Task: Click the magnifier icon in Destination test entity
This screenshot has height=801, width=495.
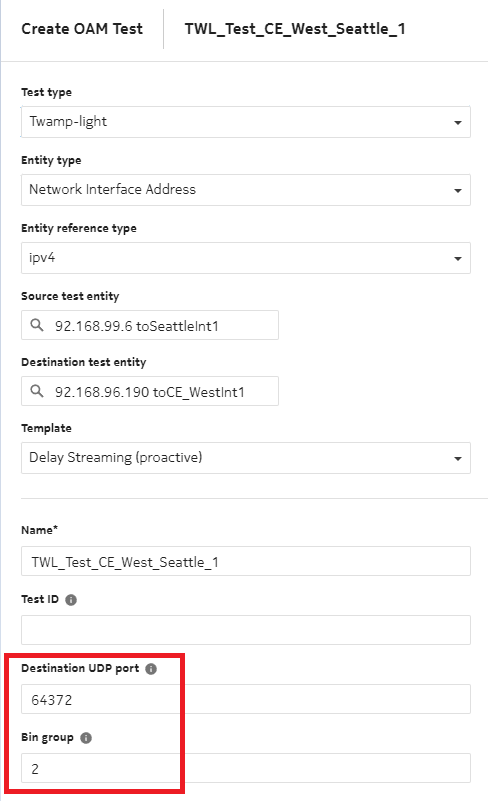Action: click(x=37, y=391)
